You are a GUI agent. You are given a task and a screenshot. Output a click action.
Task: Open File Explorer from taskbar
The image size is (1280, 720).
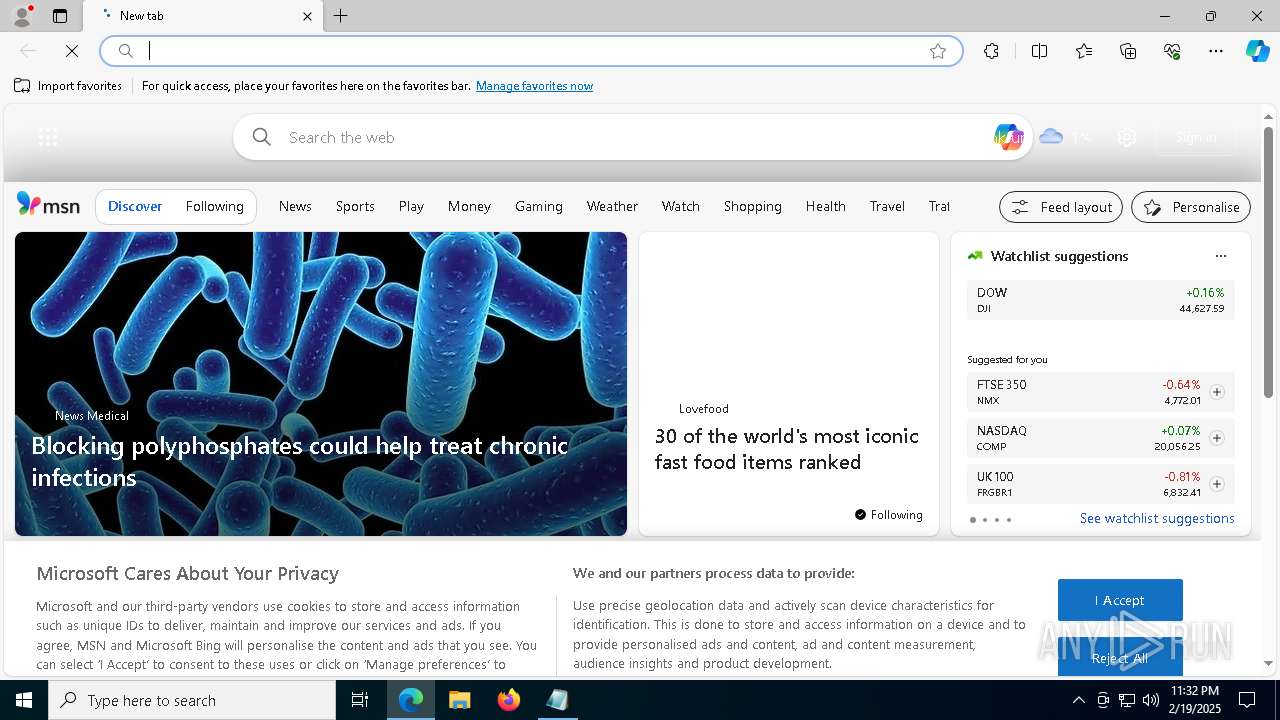[x=459, y=700]
